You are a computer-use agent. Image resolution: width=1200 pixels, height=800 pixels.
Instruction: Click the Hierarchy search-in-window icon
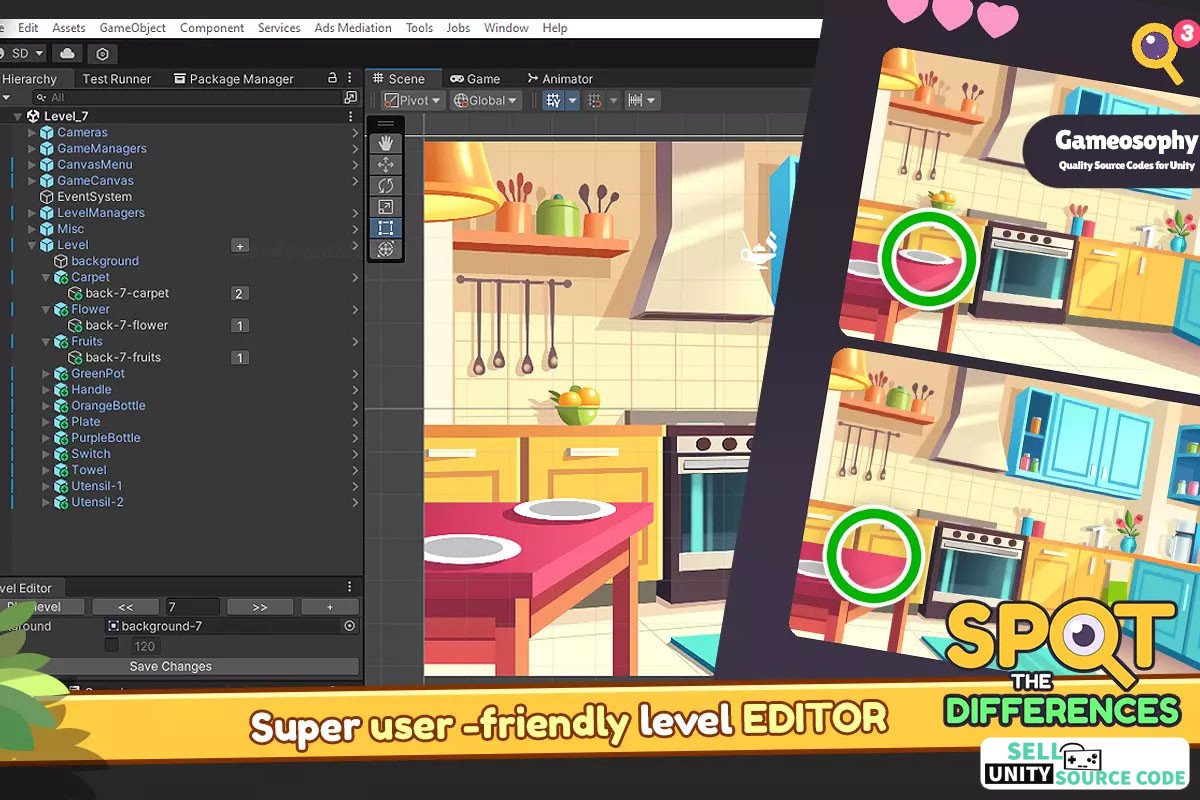pyautogui.click(x=350, y=97)
